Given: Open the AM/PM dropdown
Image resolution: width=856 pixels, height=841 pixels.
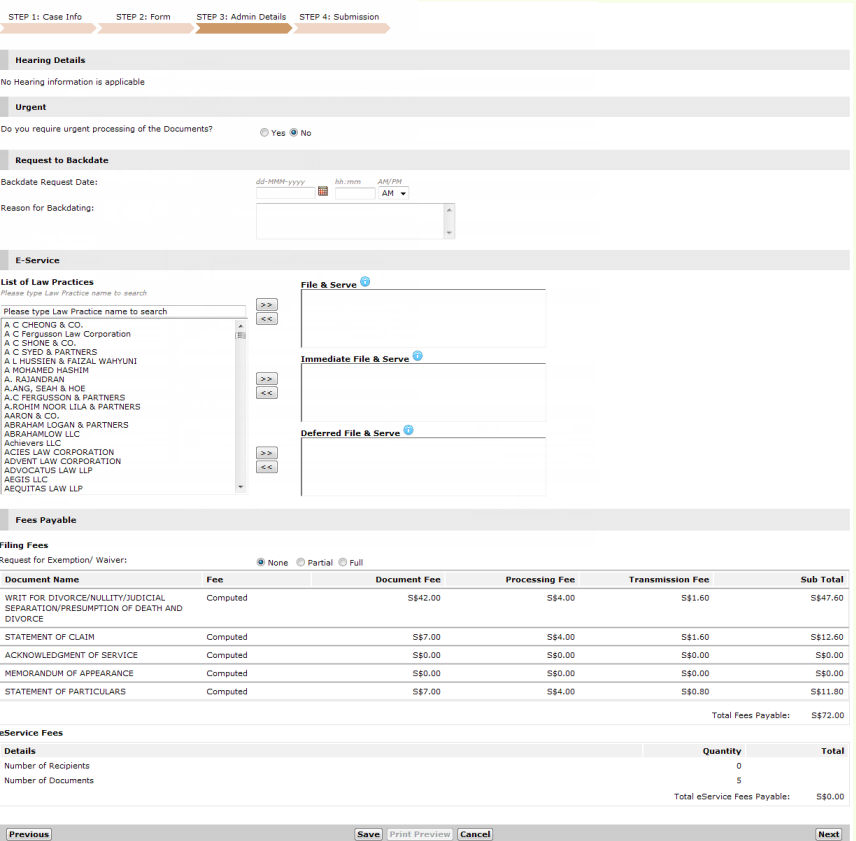Looking at the screenshot, I should coord(393,193).
